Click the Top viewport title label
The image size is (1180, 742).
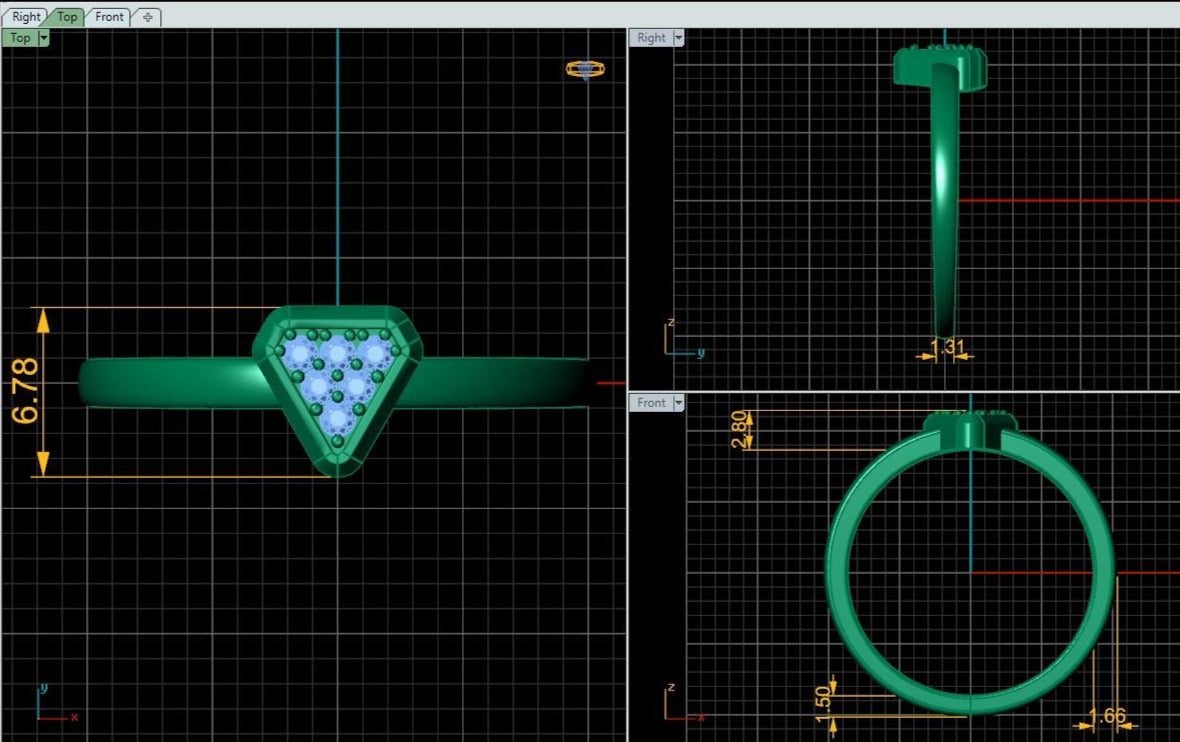[19, 38]
